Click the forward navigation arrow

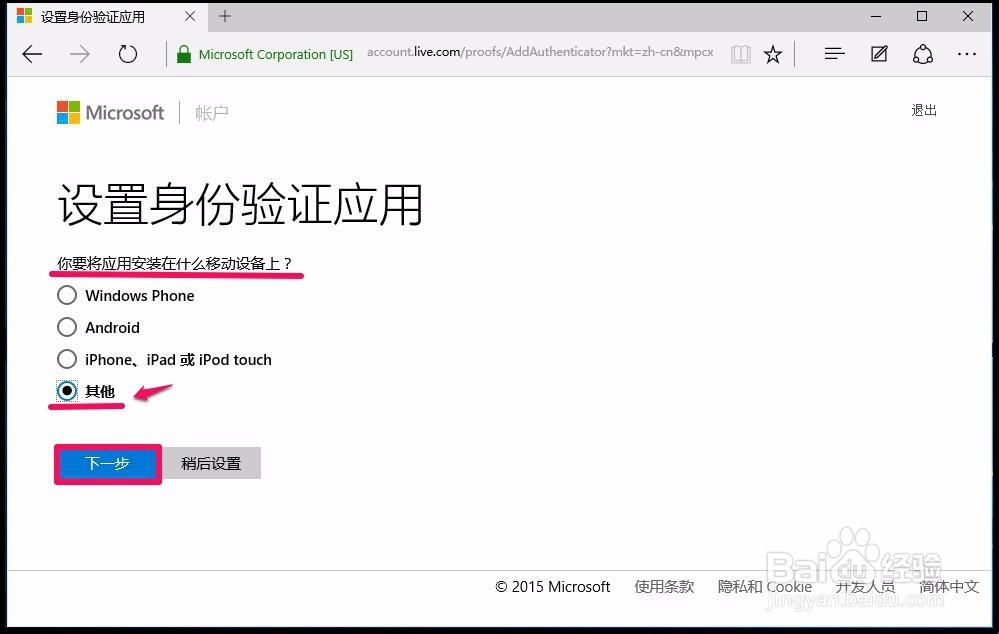80,54
